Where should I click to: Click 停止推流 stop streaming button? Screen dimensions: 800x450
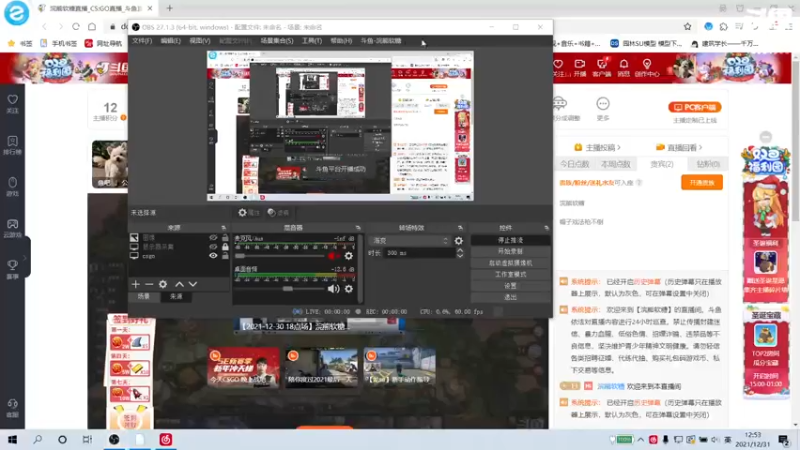(510, 240)
